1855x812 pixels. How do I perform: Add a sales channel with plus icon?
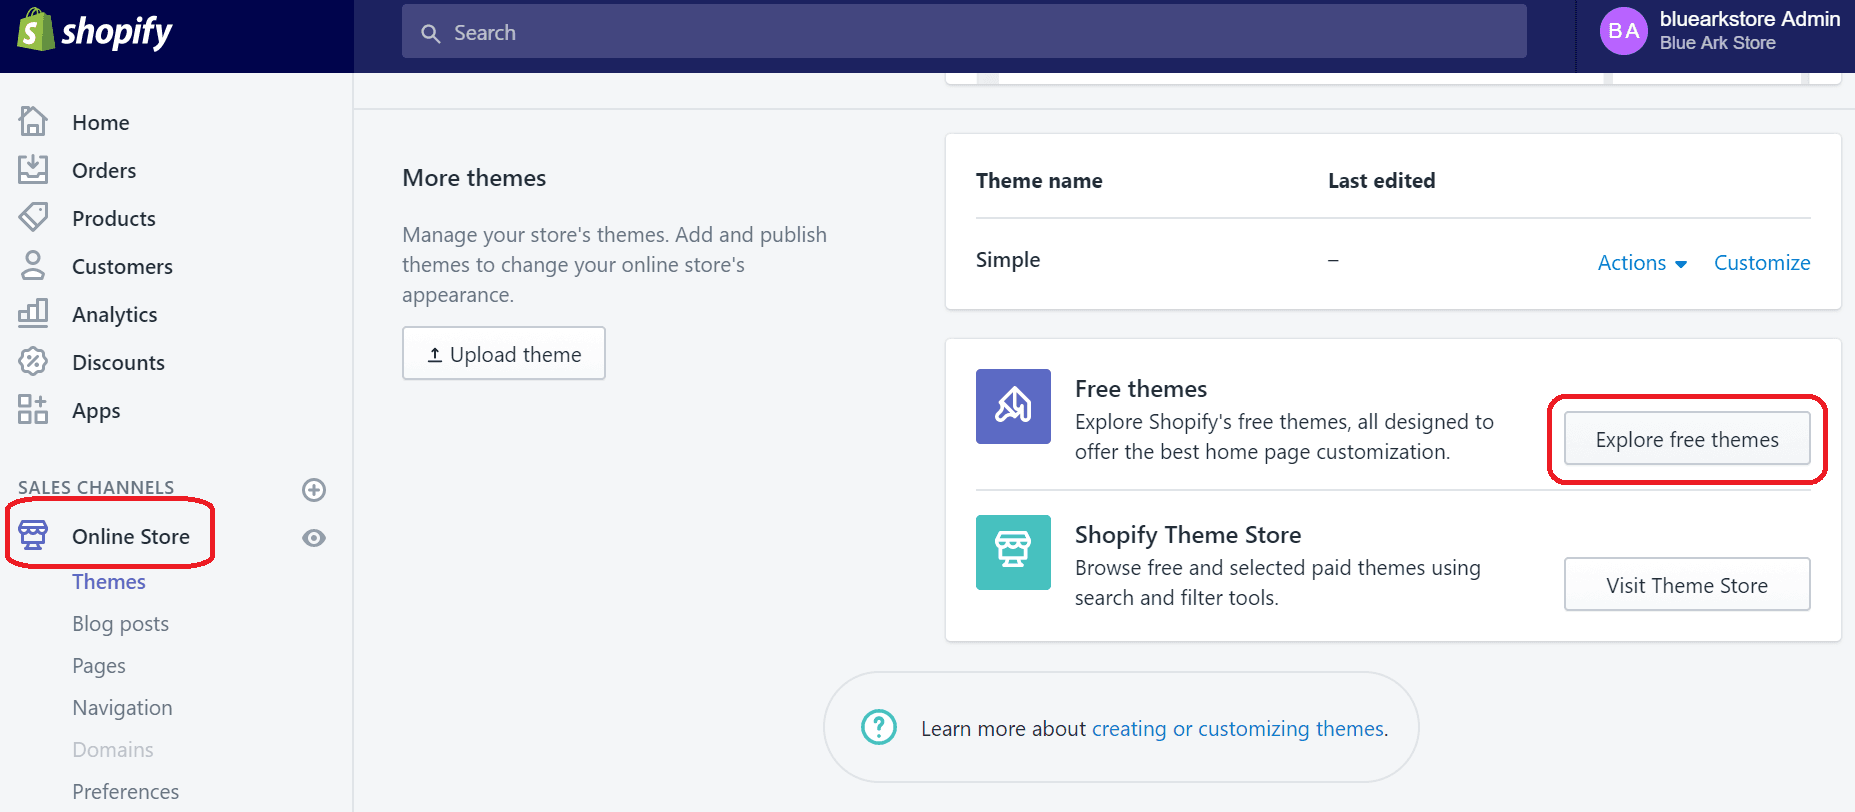click(x=314, y=490)
